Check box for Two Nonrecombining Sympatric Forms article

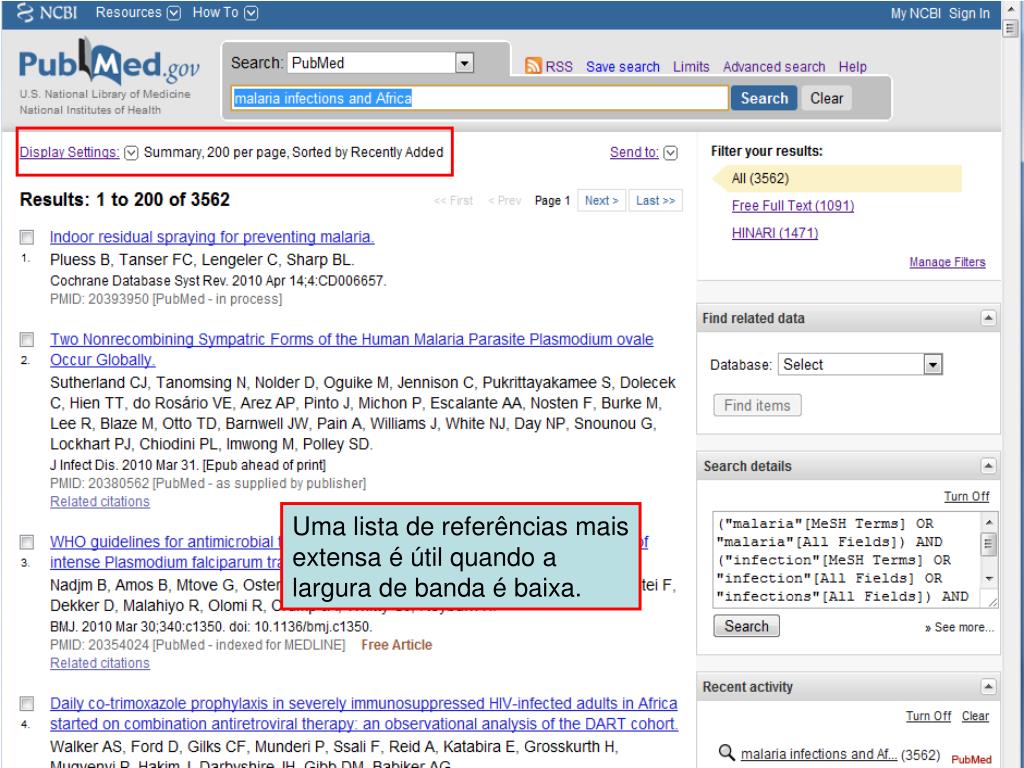click(27, 340)
